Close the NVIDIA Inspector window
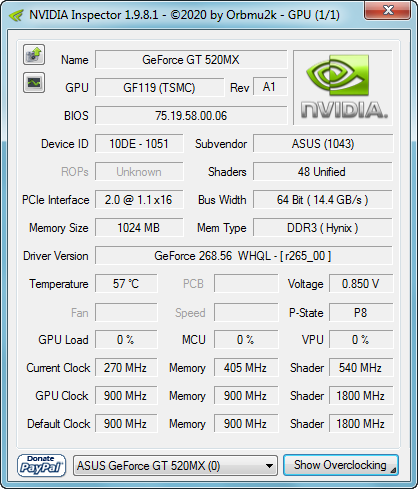The image size is (418, 489). pos(388,11)
